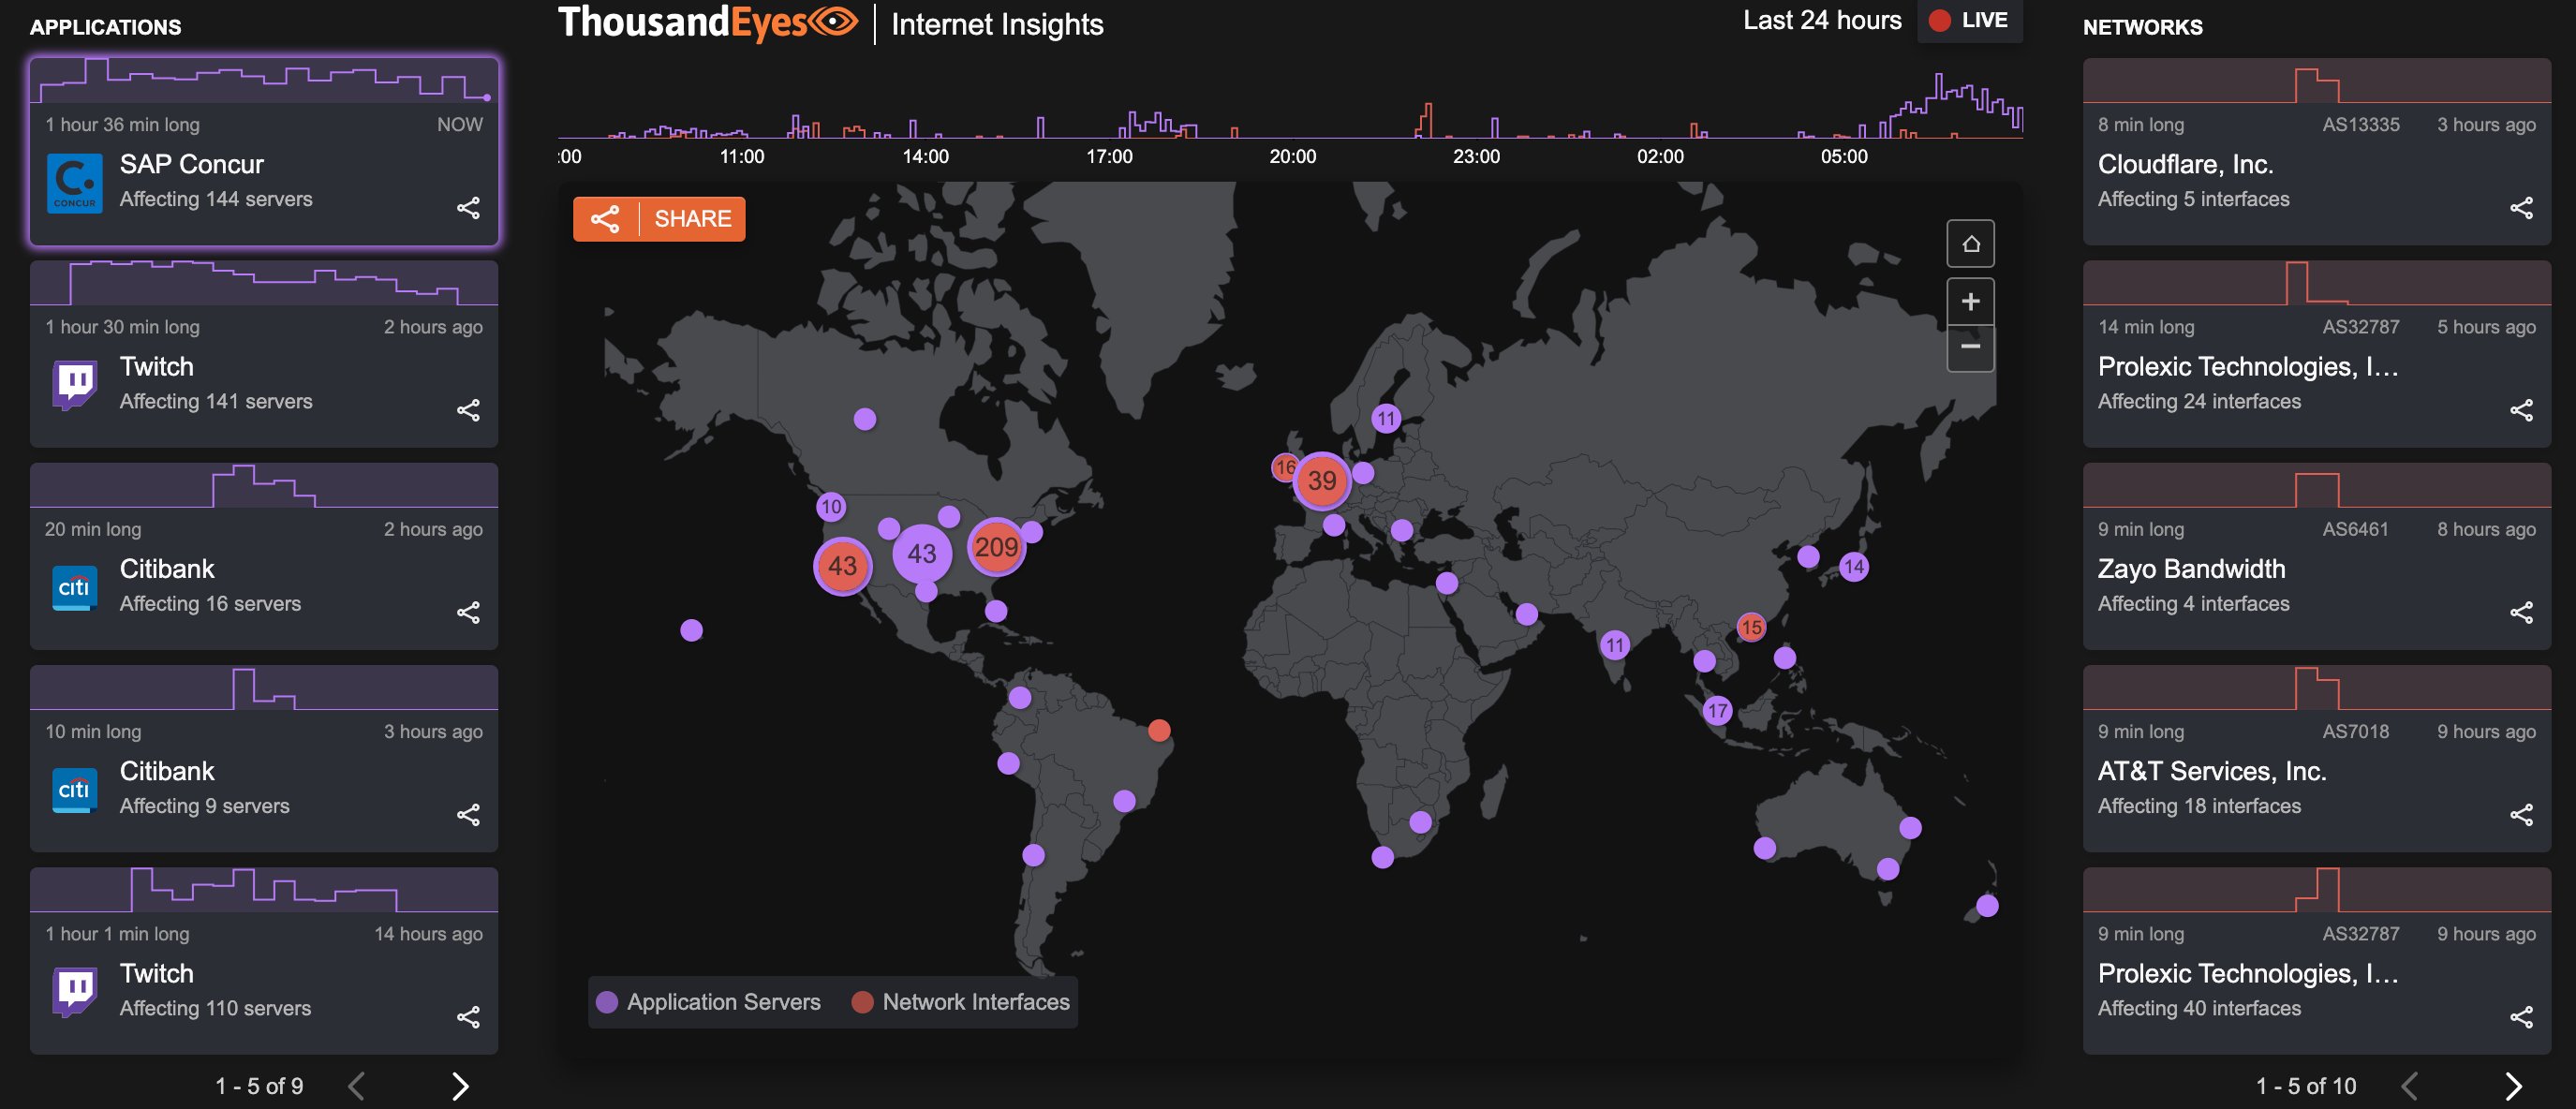Share the Twitch 110 servers outage
This screenshot has height=1109, width=2576.
point(468,1017)
